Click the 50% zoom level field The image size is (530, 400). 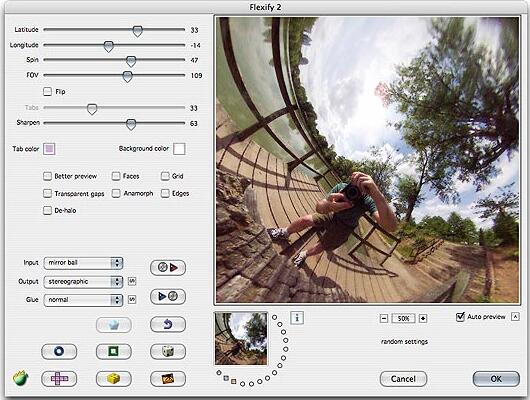tap(403, 318)
